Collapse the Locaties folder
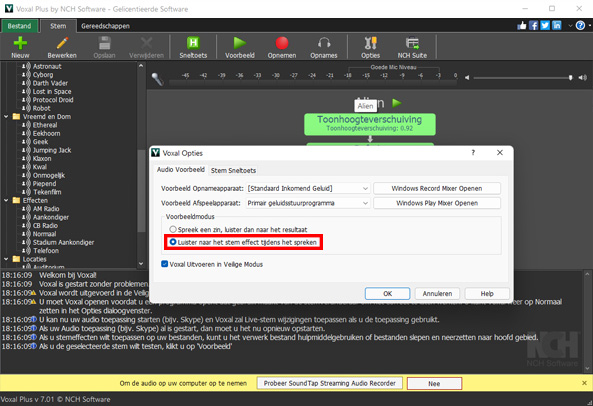 6,259
